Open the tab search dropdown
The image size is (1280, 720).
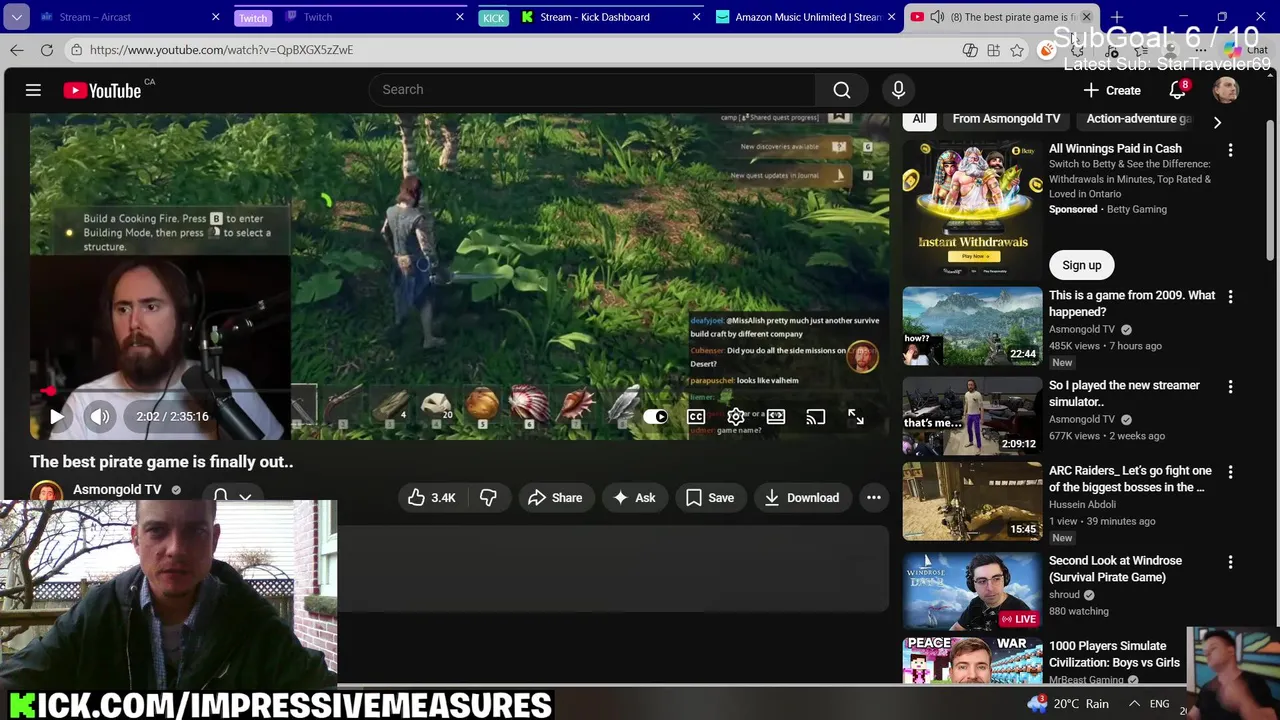[17, 17]
